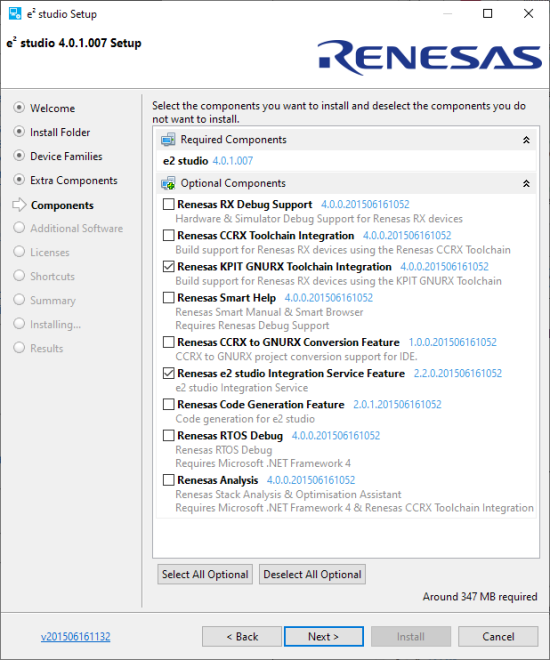Viewport: 550px width, 660px height.
Task: Maximize the setup window
Action: [x=487, y=13]
